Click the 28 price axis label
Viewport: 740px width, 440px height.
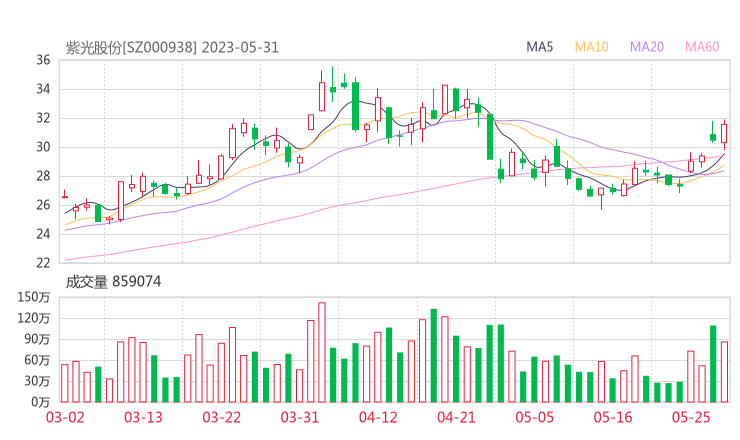43,176
